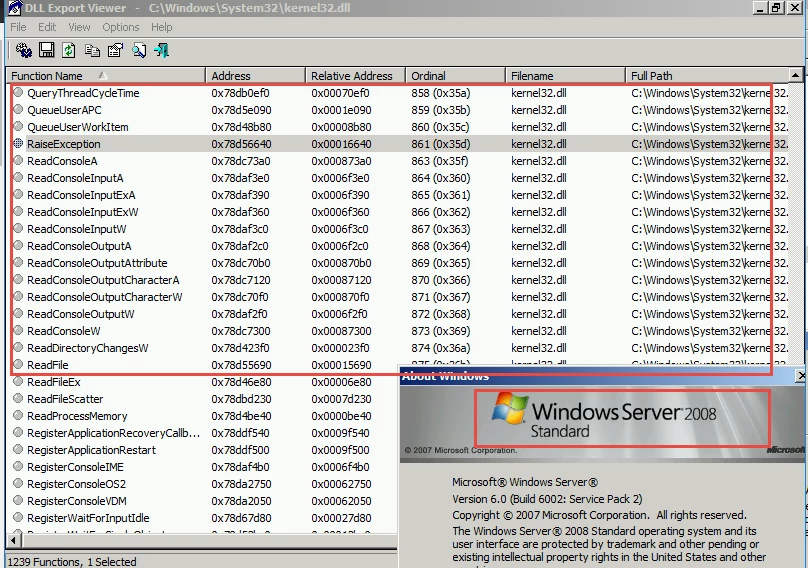
Task: Click address 0x78d4be40 of ReadProcessMemory
Action: (241, 416)
